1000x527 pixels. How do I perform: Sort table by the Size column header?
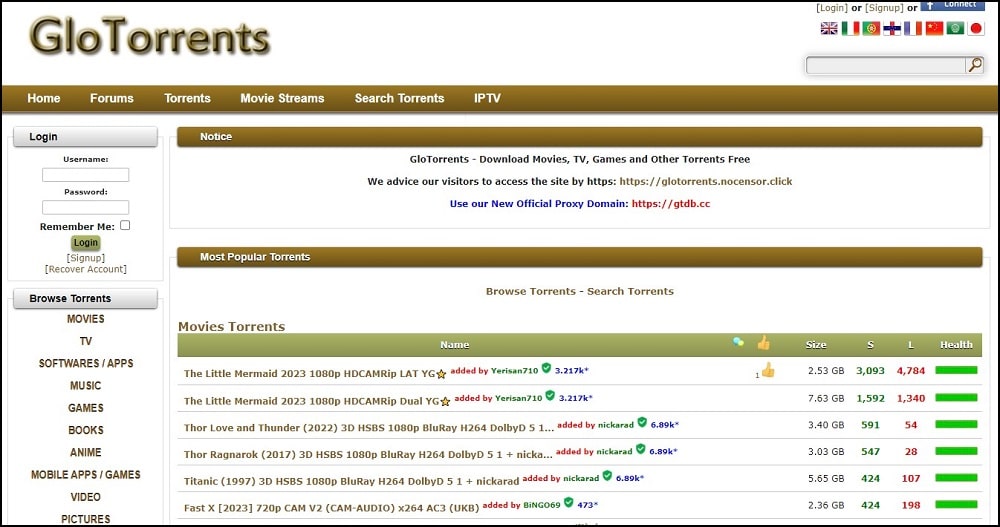tap(816, 345)
